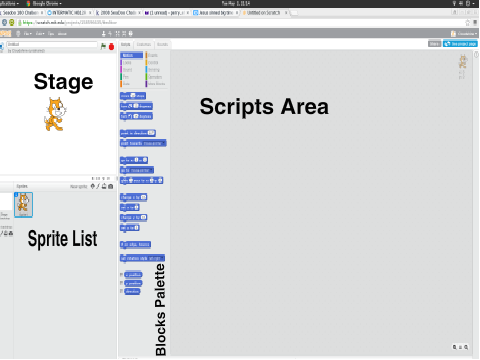
Task: Open the help question mark panel
Action: click(477, 54)
